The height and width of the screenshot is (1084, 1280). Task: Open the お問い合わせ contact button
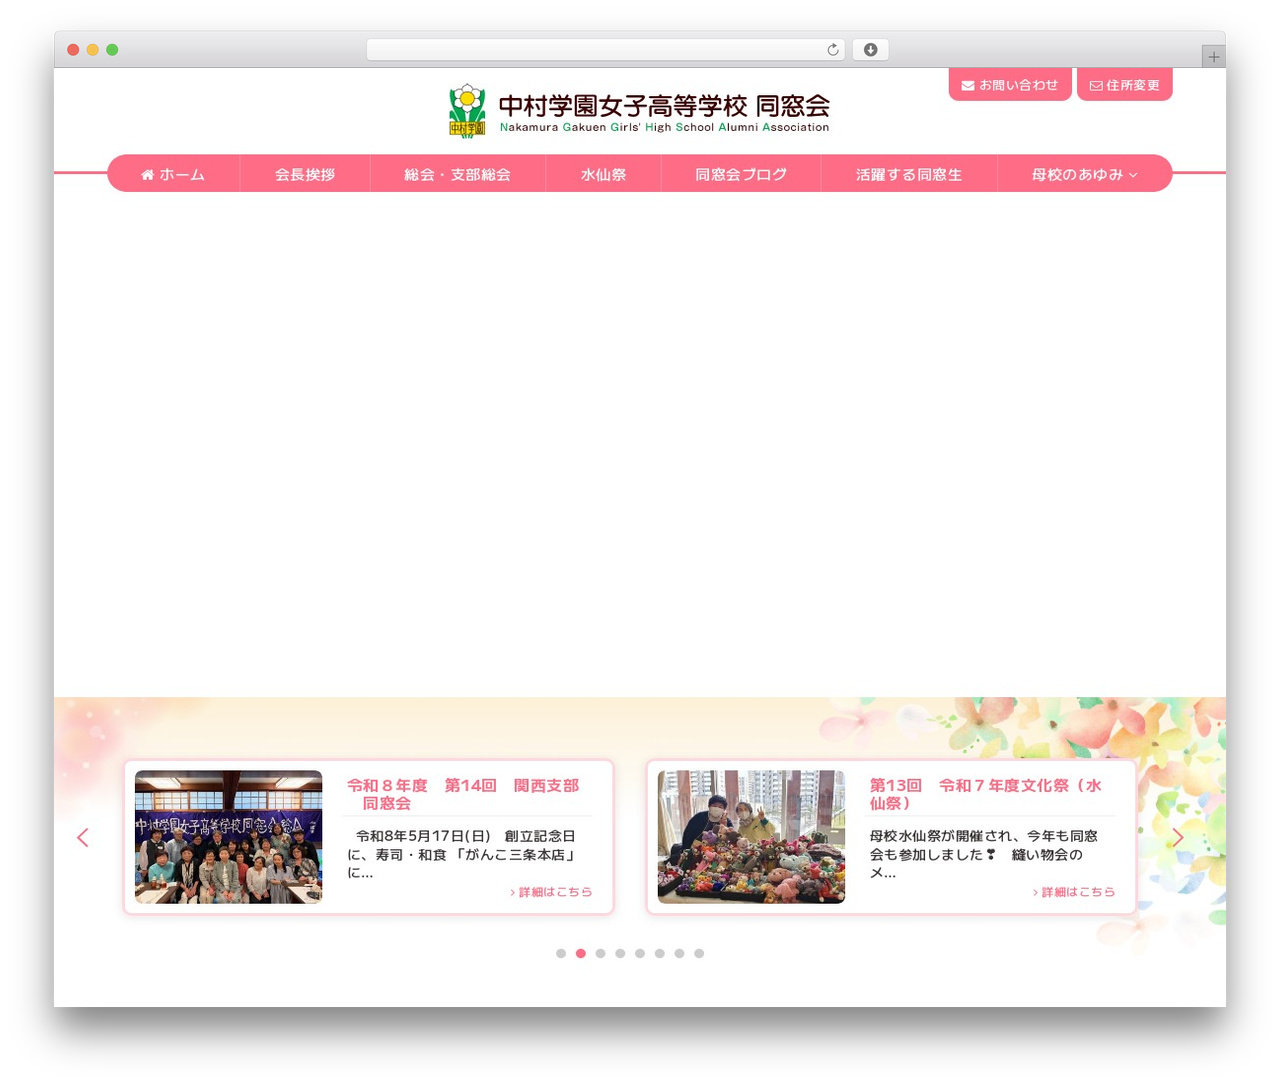(1010, 85)
